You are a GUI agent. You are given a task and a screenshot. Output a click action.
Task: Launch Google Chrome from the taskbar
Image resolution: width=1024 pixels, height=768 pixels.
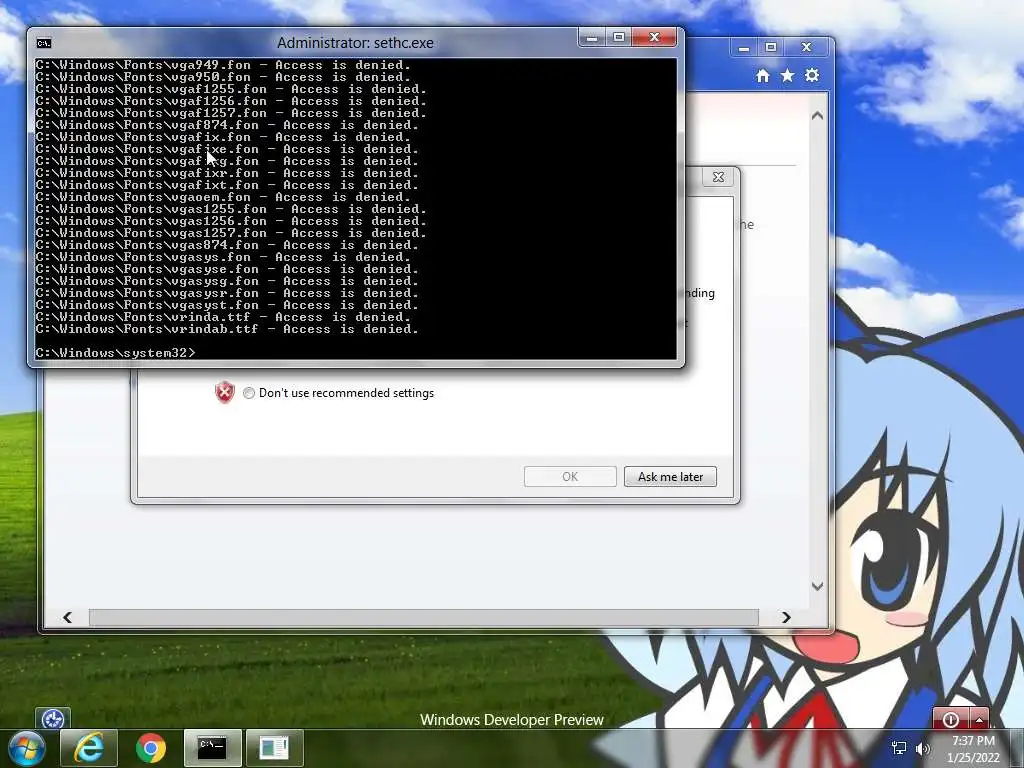tap(151, 748)
